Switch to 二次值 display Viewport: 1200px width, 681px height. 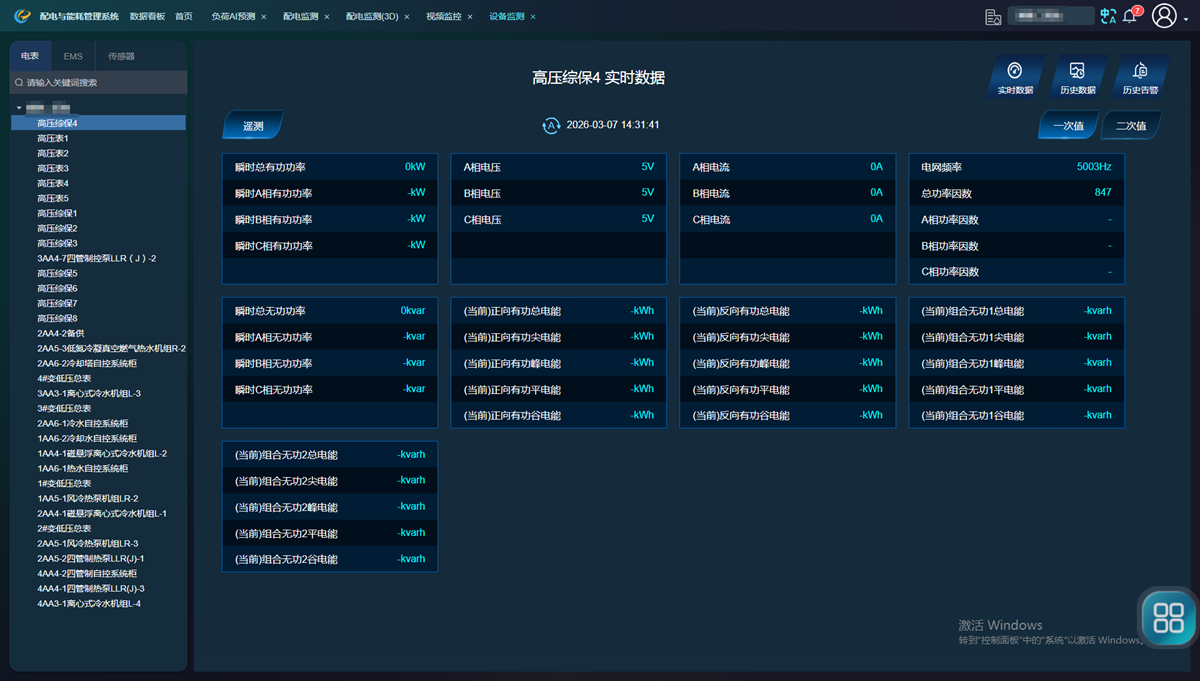pos(1130,126)
